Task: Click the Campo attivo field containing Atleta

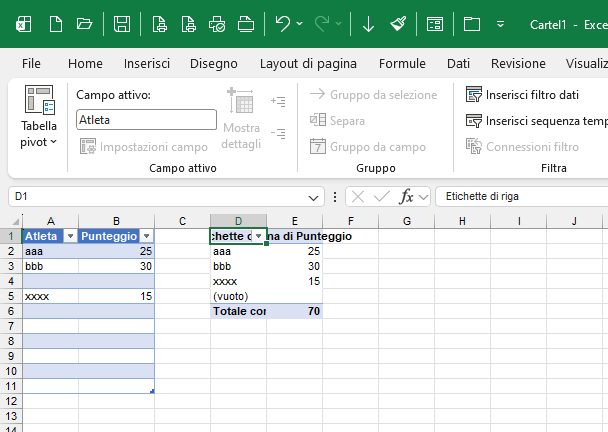Action: [146, 119]
